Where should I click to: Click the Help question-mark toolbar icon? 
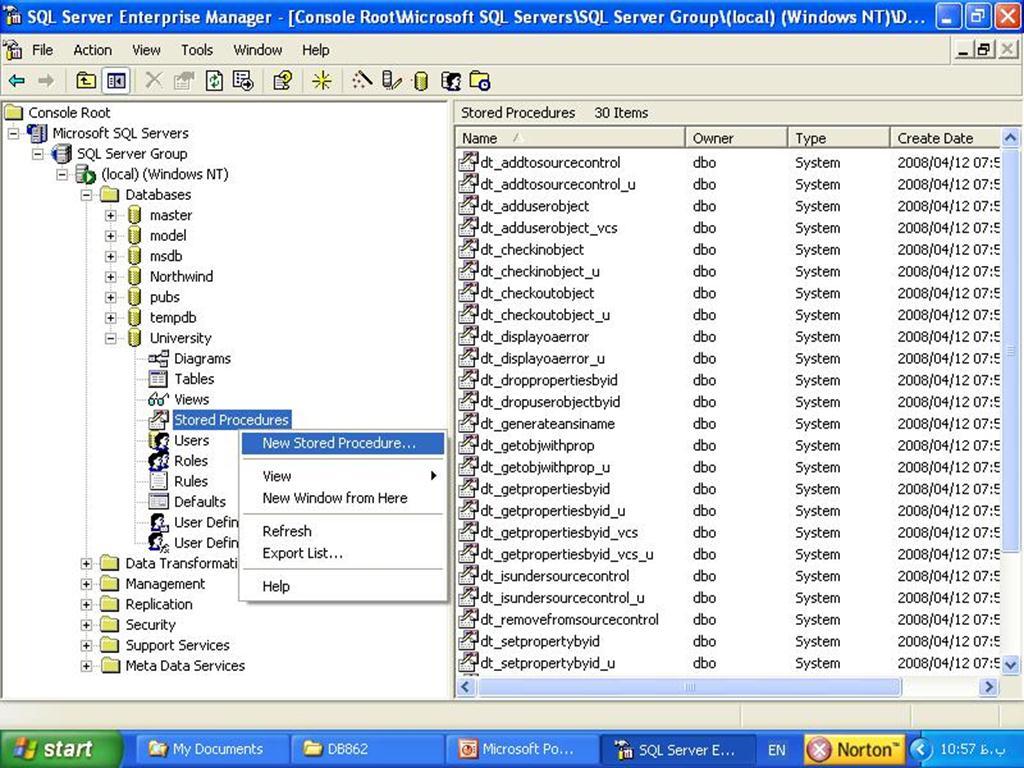click(283, 81)
